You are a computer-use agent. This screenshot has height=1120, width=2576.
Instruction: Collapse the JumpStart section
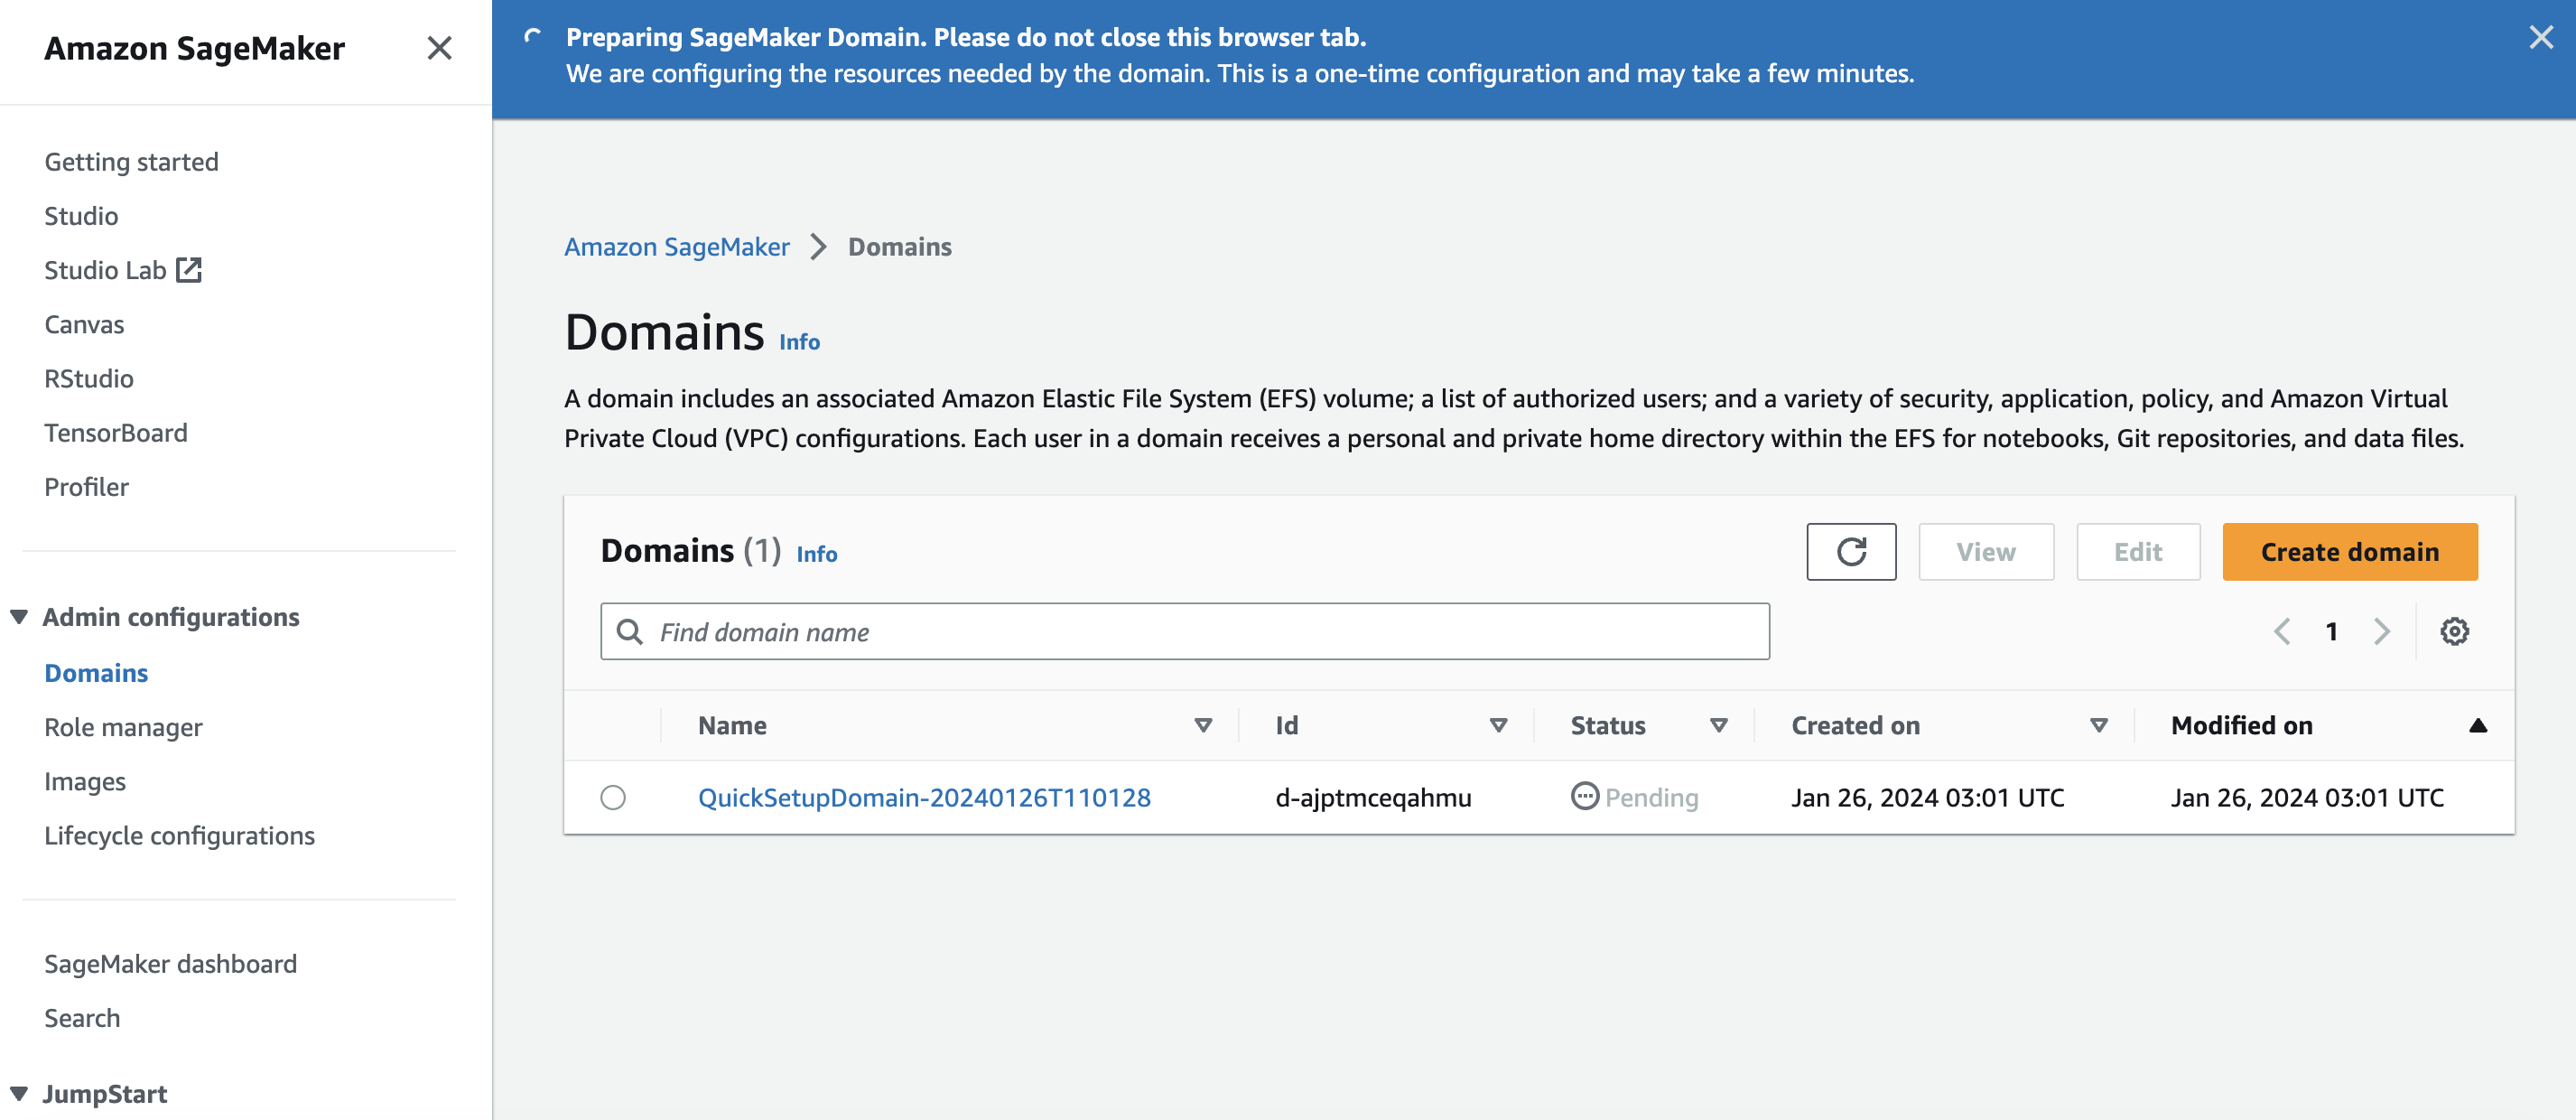[x=19, y=1093]
